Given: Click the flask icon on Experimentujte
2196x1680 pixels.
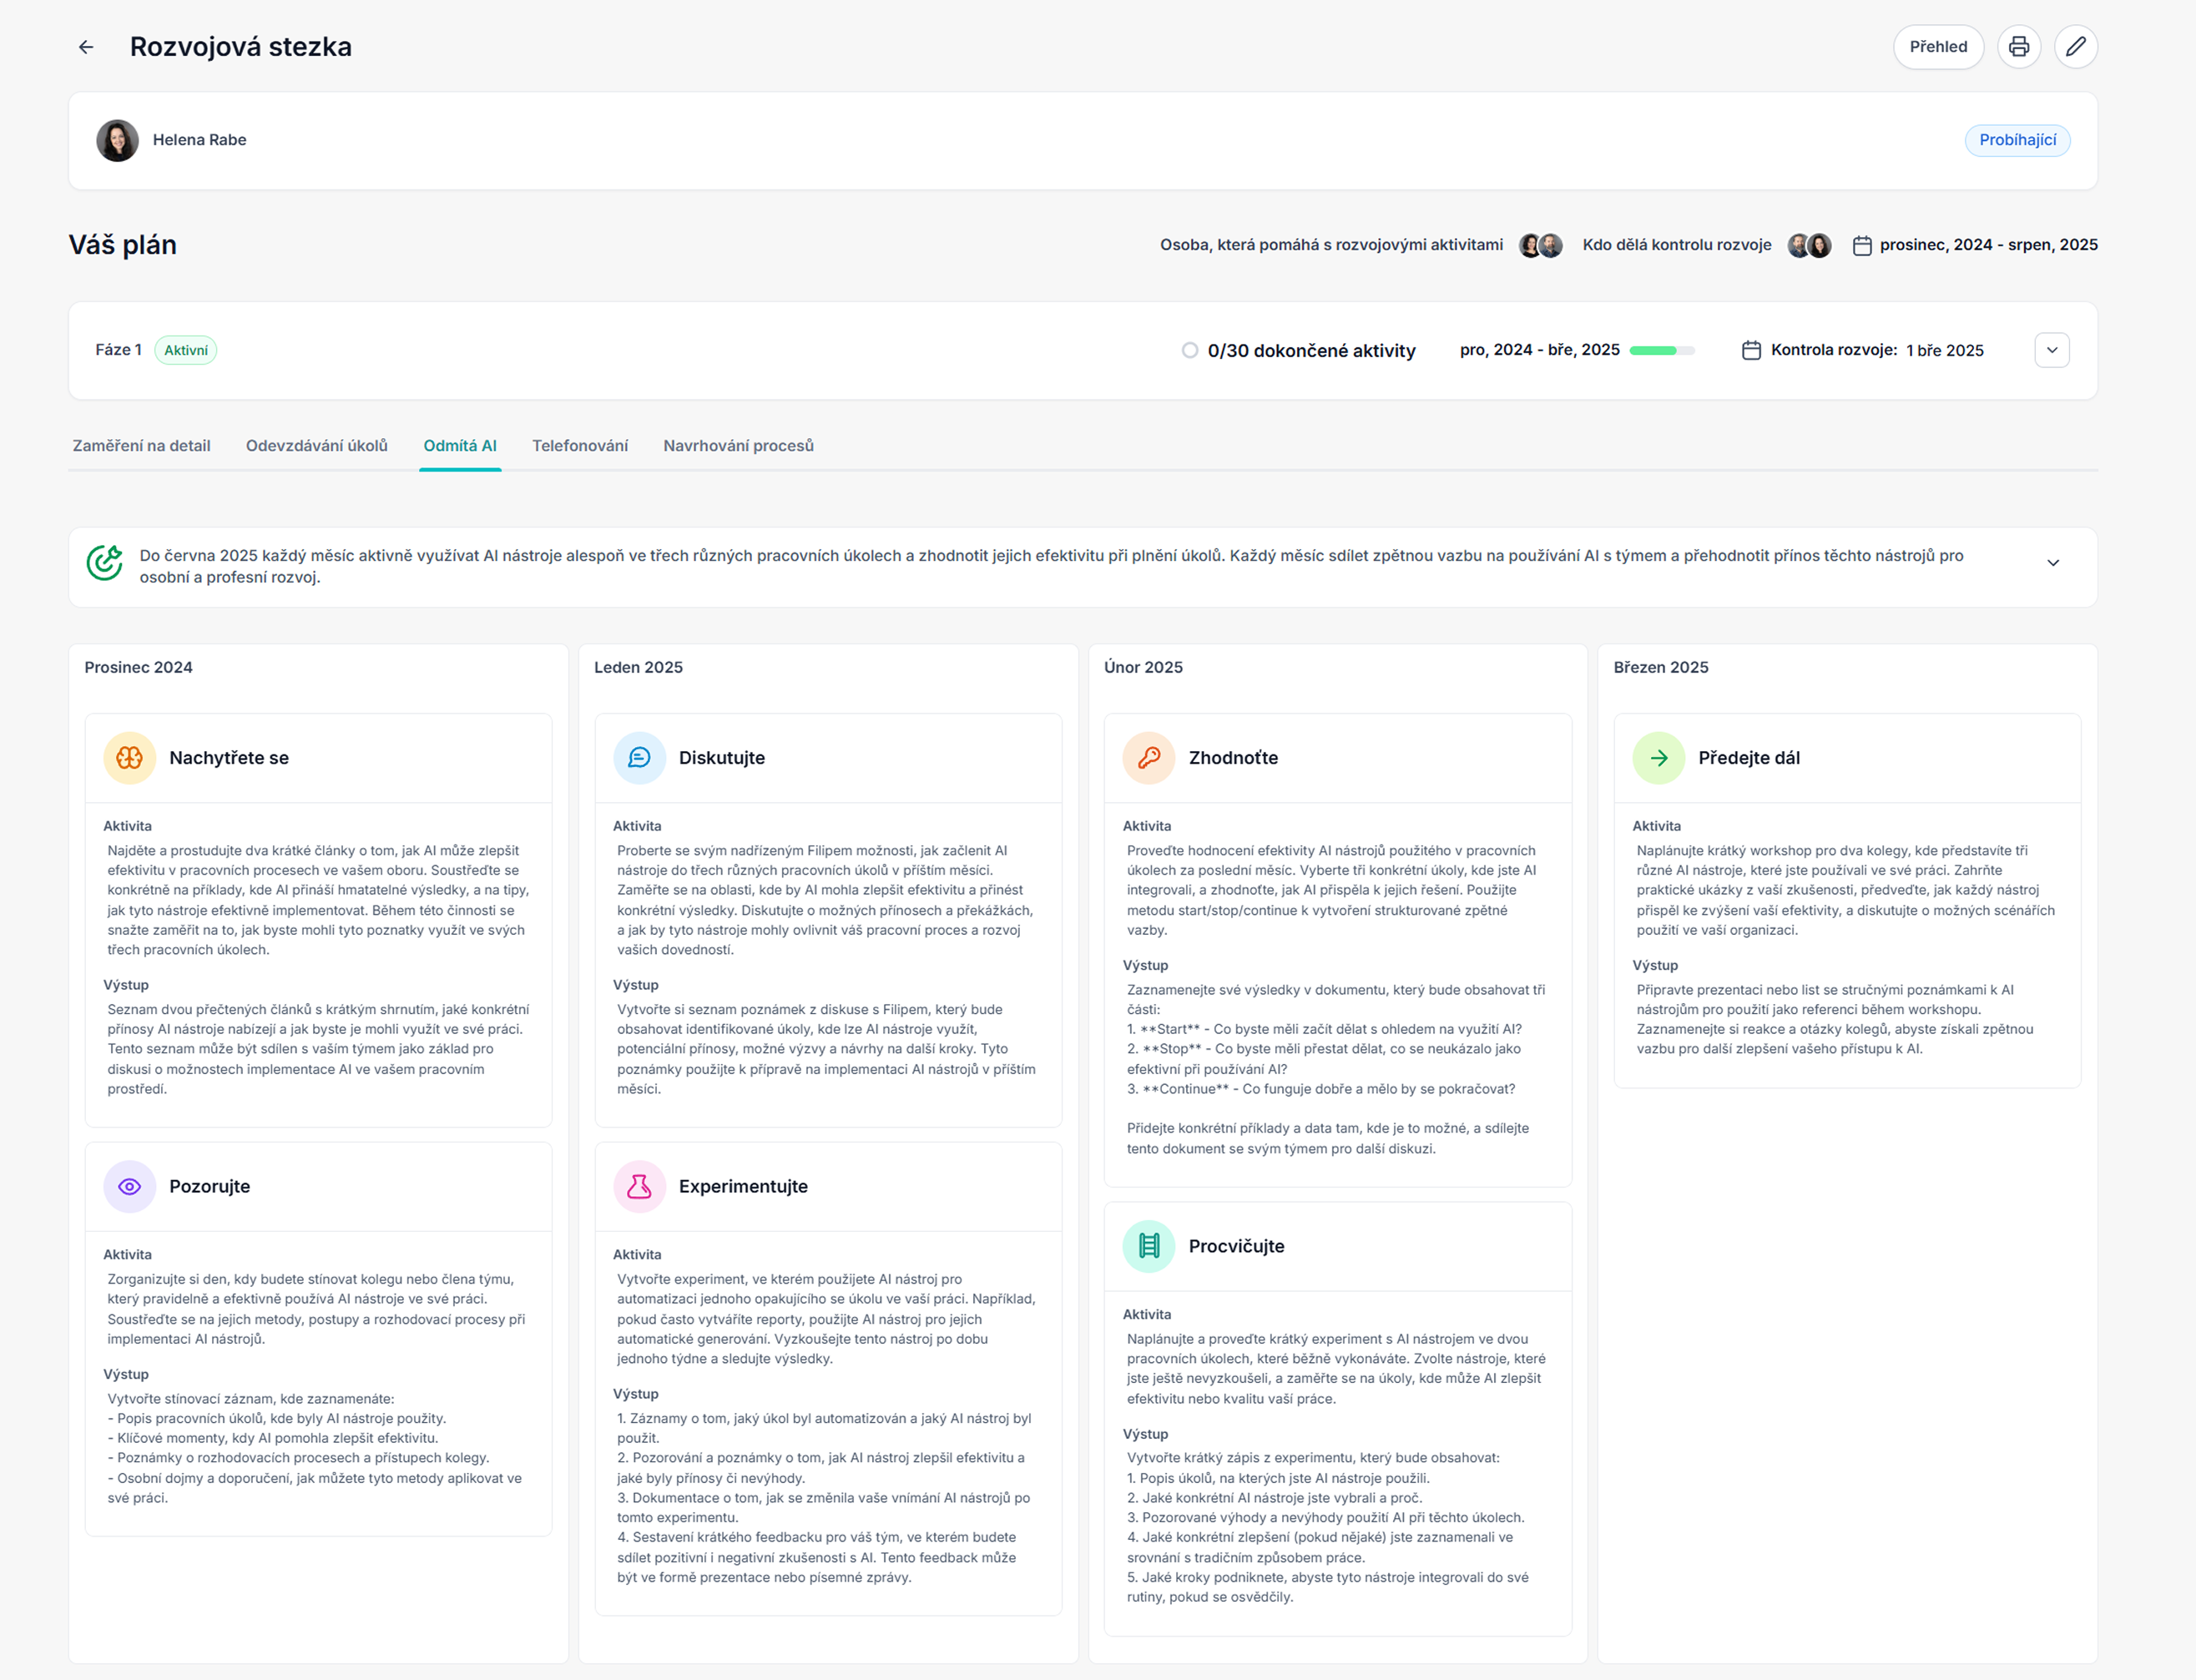Looking at the screenshot, I should 639,1186.
